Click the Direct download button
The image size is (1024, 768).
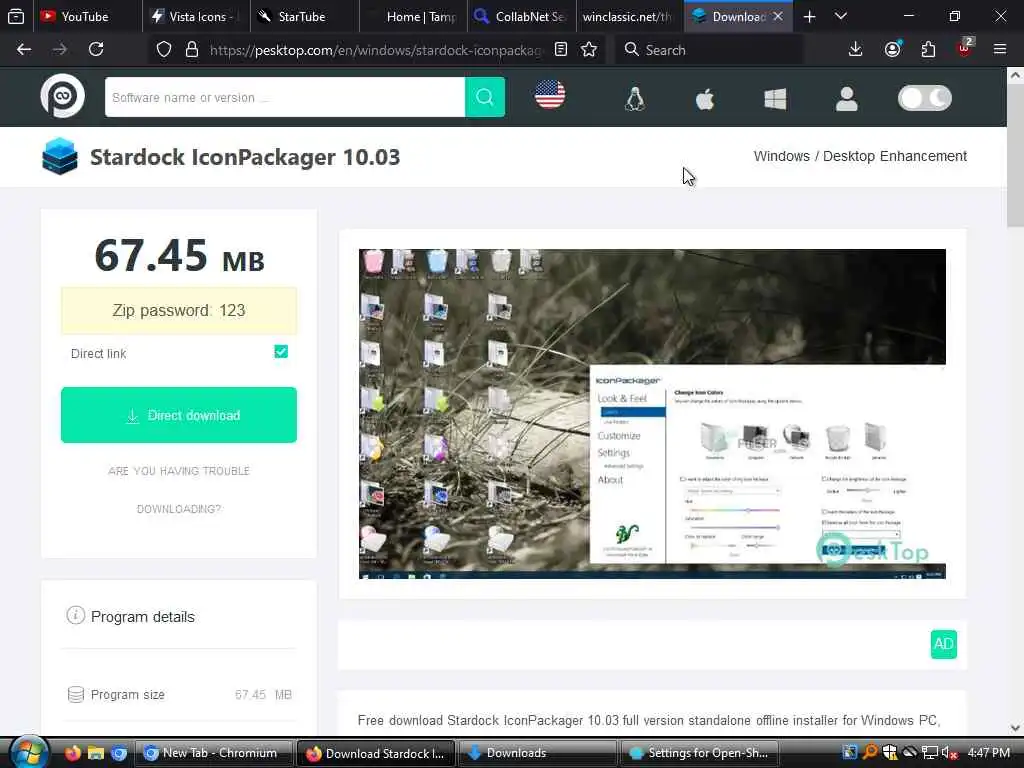179,415
